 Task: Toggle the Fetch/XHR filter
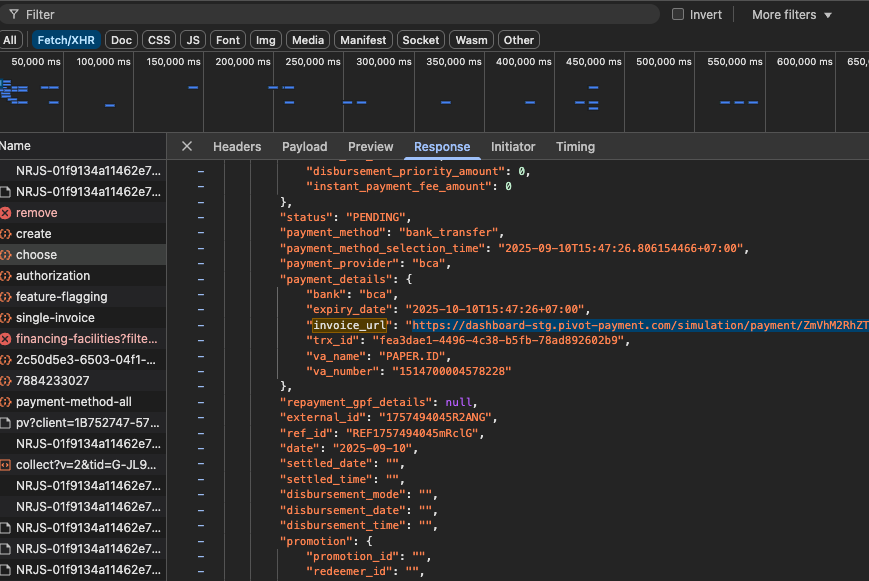[65, 40]
